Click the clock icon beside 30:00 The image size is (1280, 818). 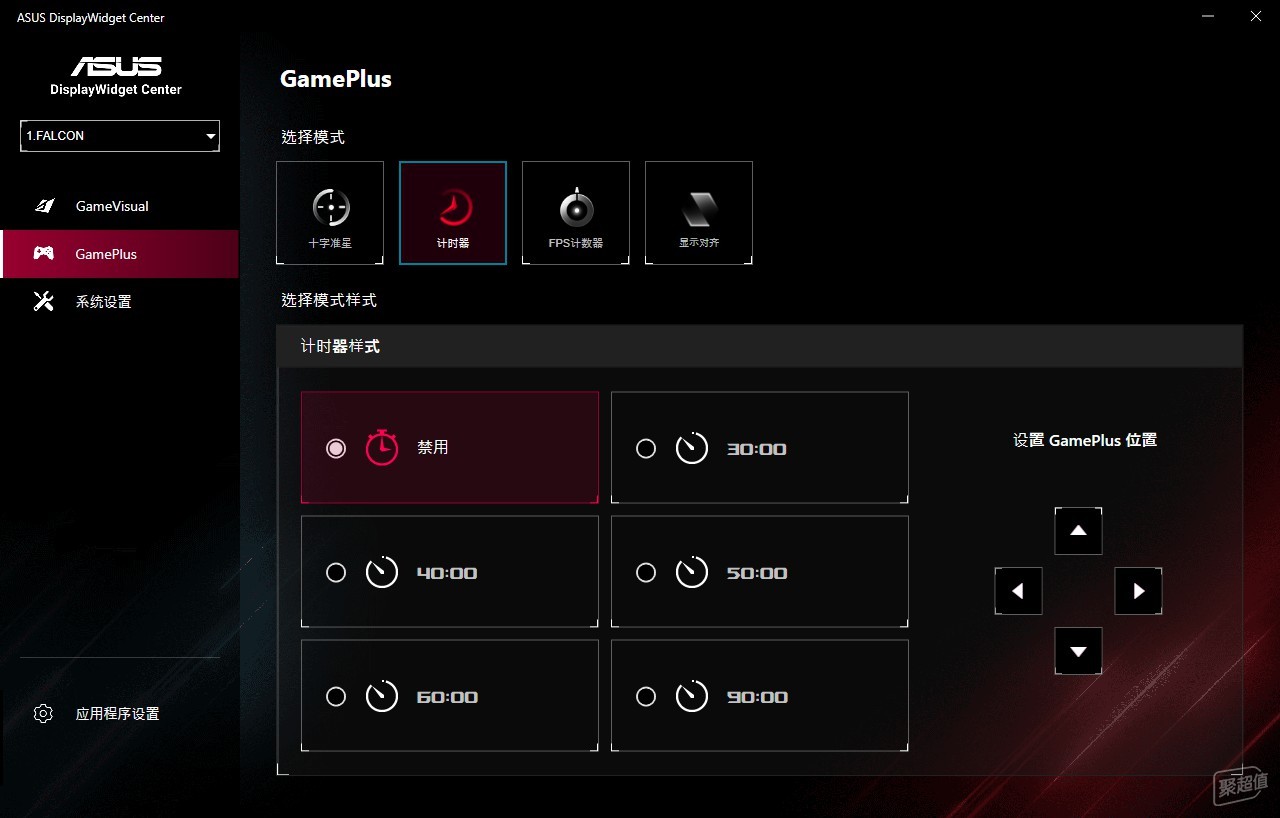tap(692, 448)
